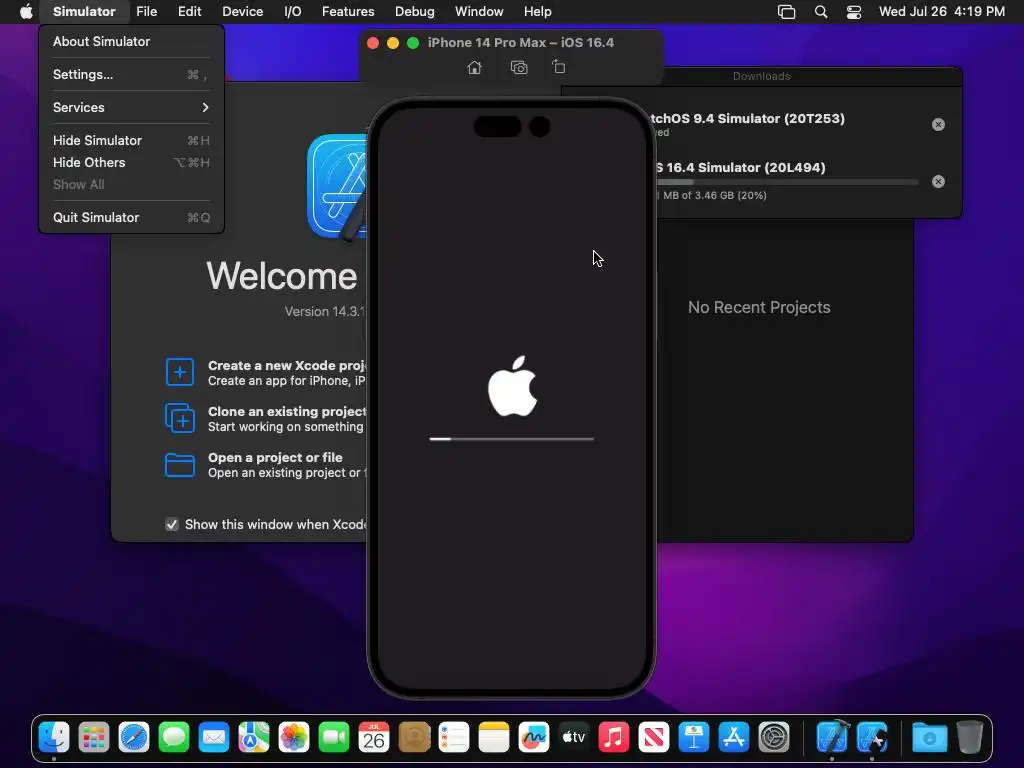Open Keynote from the Dock
Viewport: 1024px width, 768px height.
click(x=694, y=738)
